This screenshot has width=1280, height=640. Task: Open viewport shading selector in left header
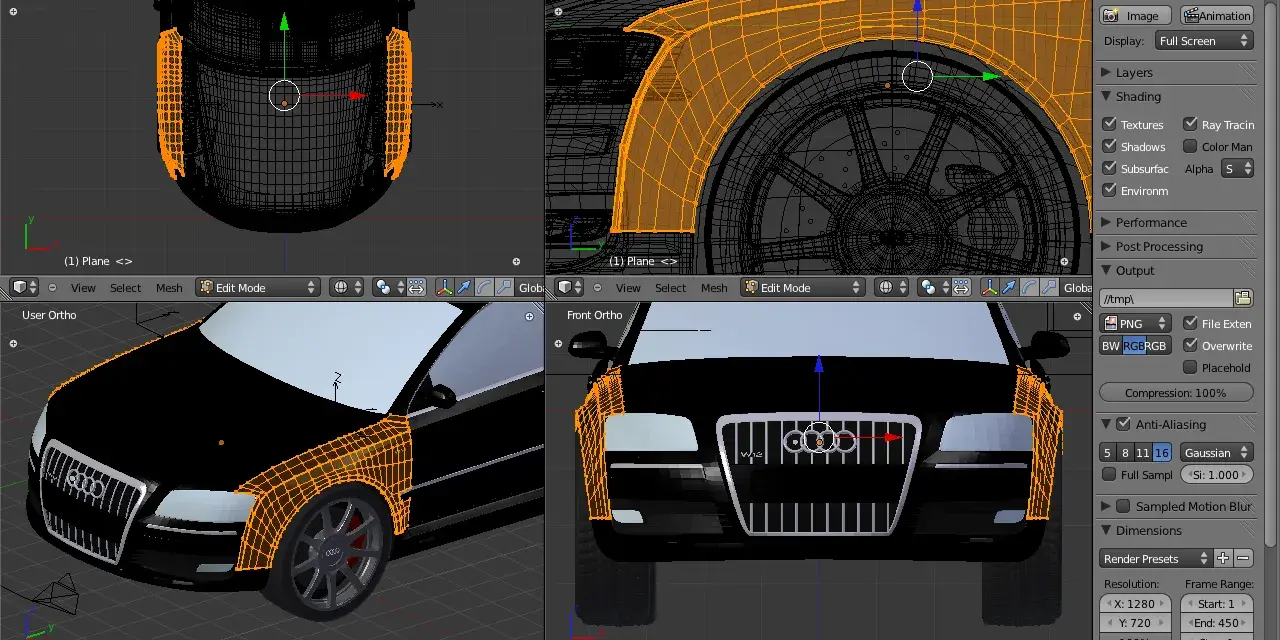pyautogui.click(x=346, y=287)
